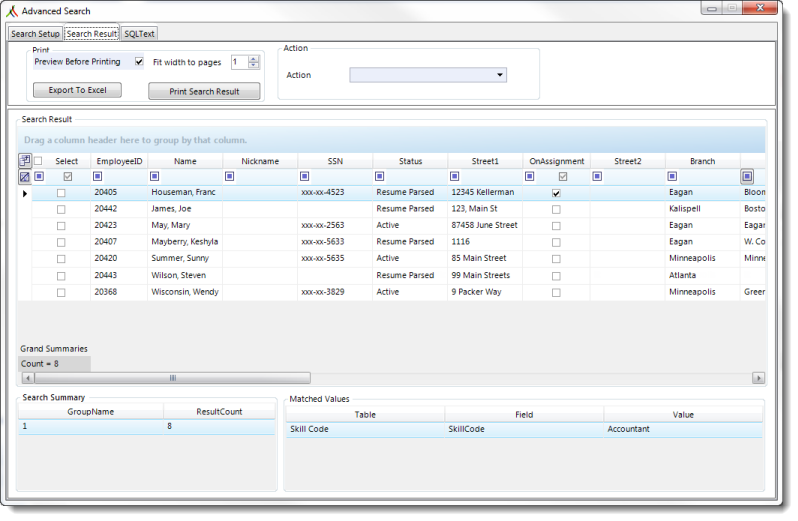Image resolution: width=798 pixels, height=521 pixels.
Task: Uncheck the Preview Before Printing checkbox
Action: click(x=139, y=62)
